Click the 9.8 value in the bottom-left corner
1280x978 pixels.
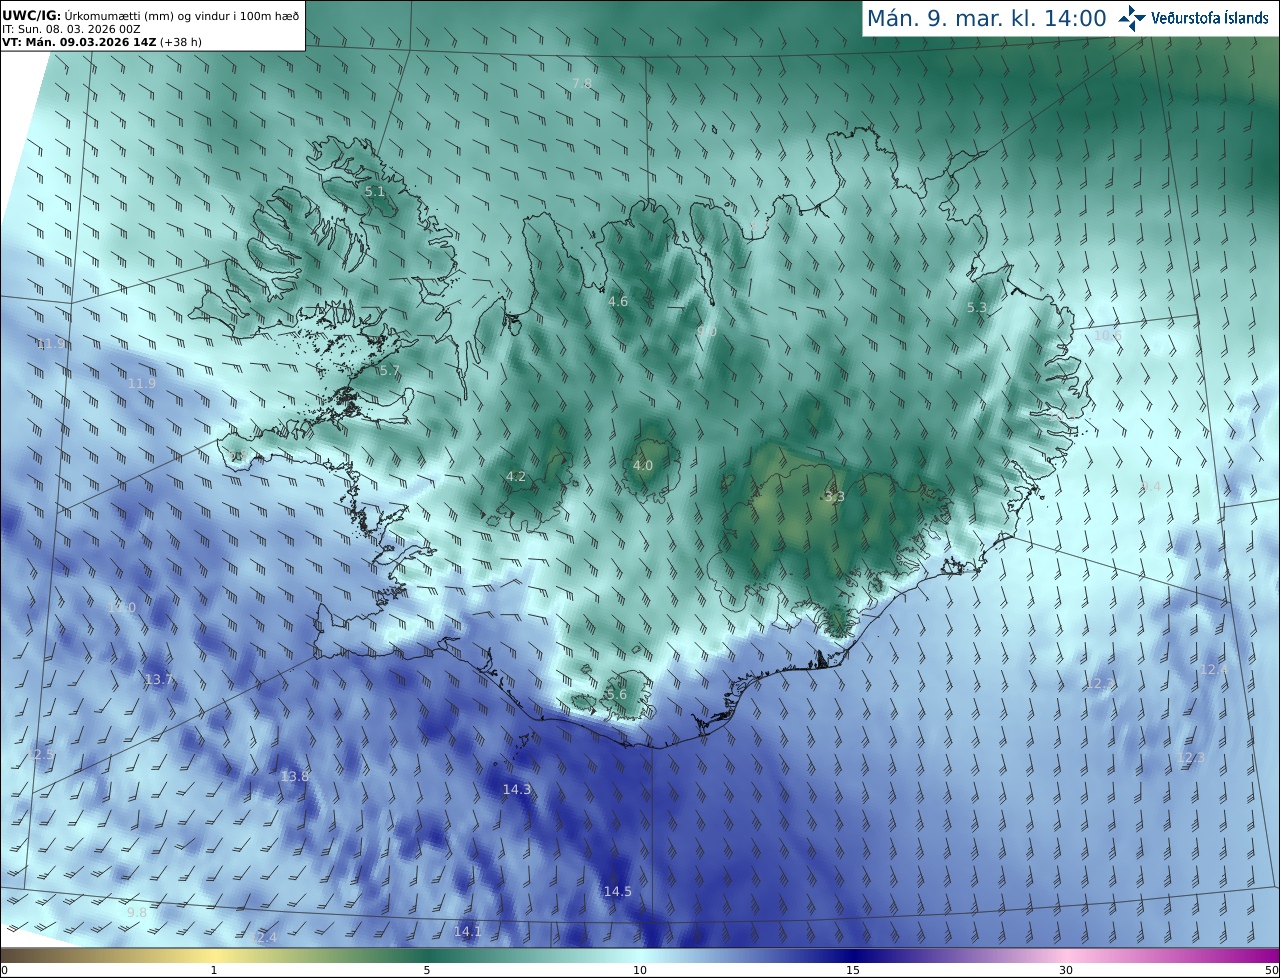pos(137,912)
